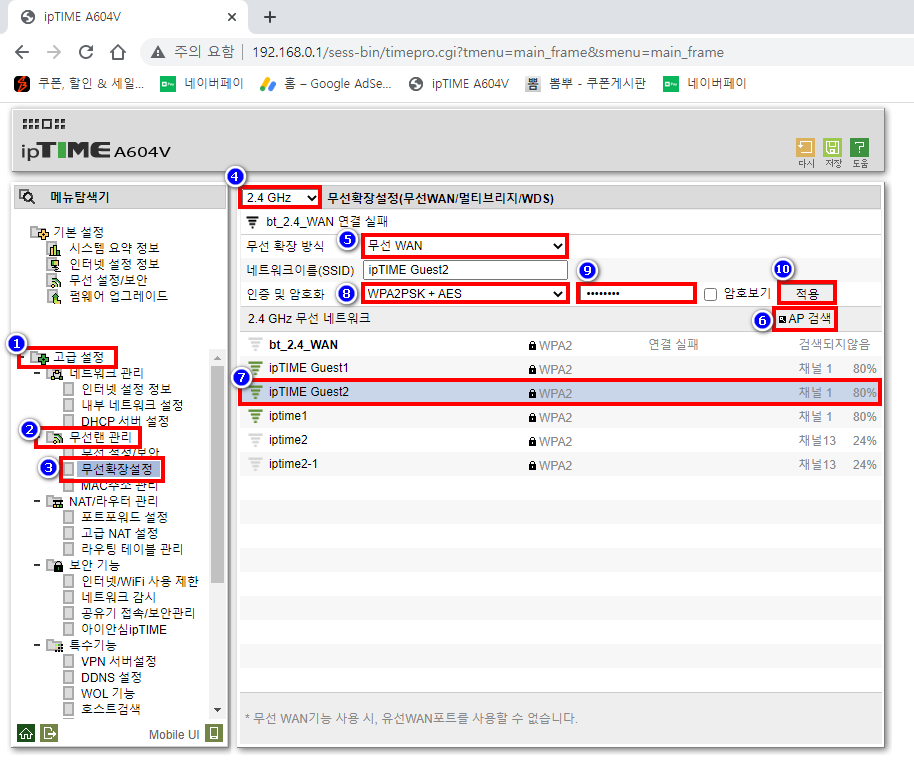Image resolution: width=914 pixels, height=778 pixels.
Task: Click the menu tree scroll down arrow
Action: pyautogui.click(x=217, y=710)
